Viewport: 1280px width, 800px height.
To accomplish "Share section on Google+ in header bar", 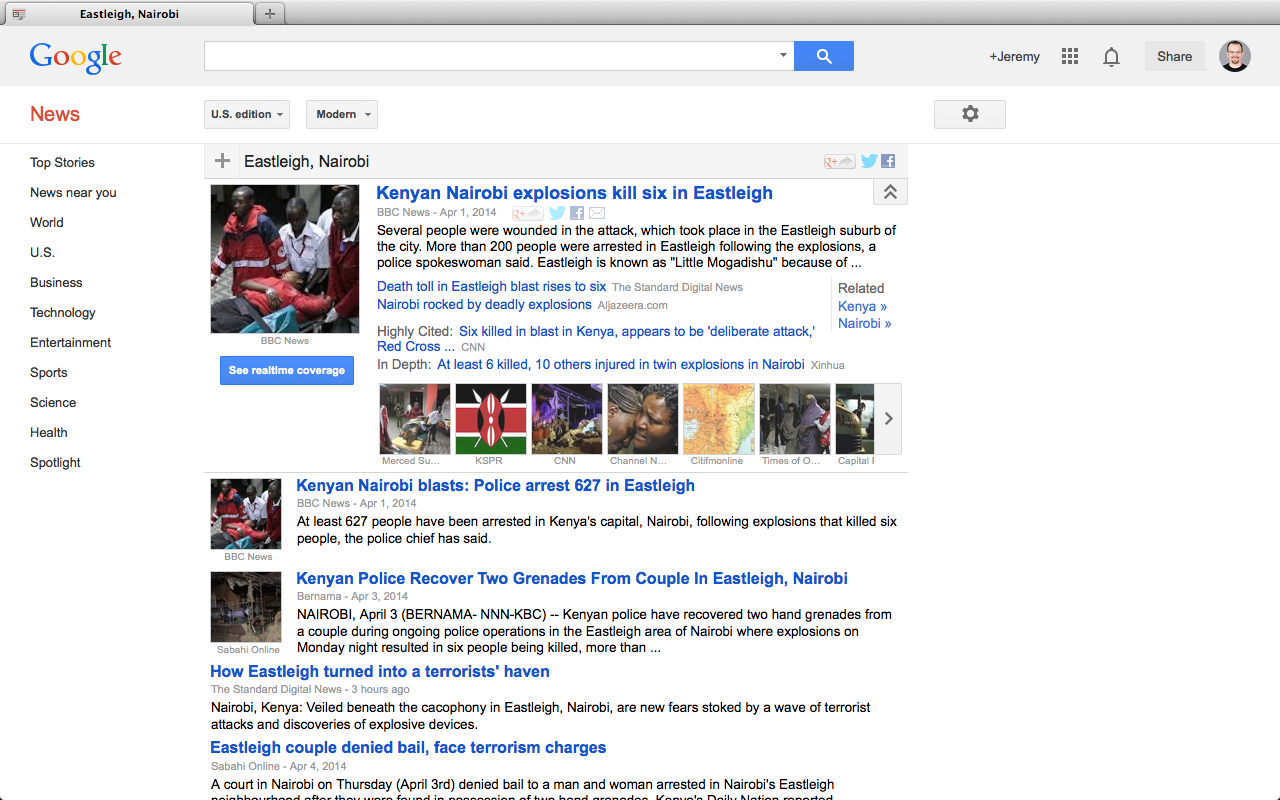I will pyautogui.click(x=838, y=161).
